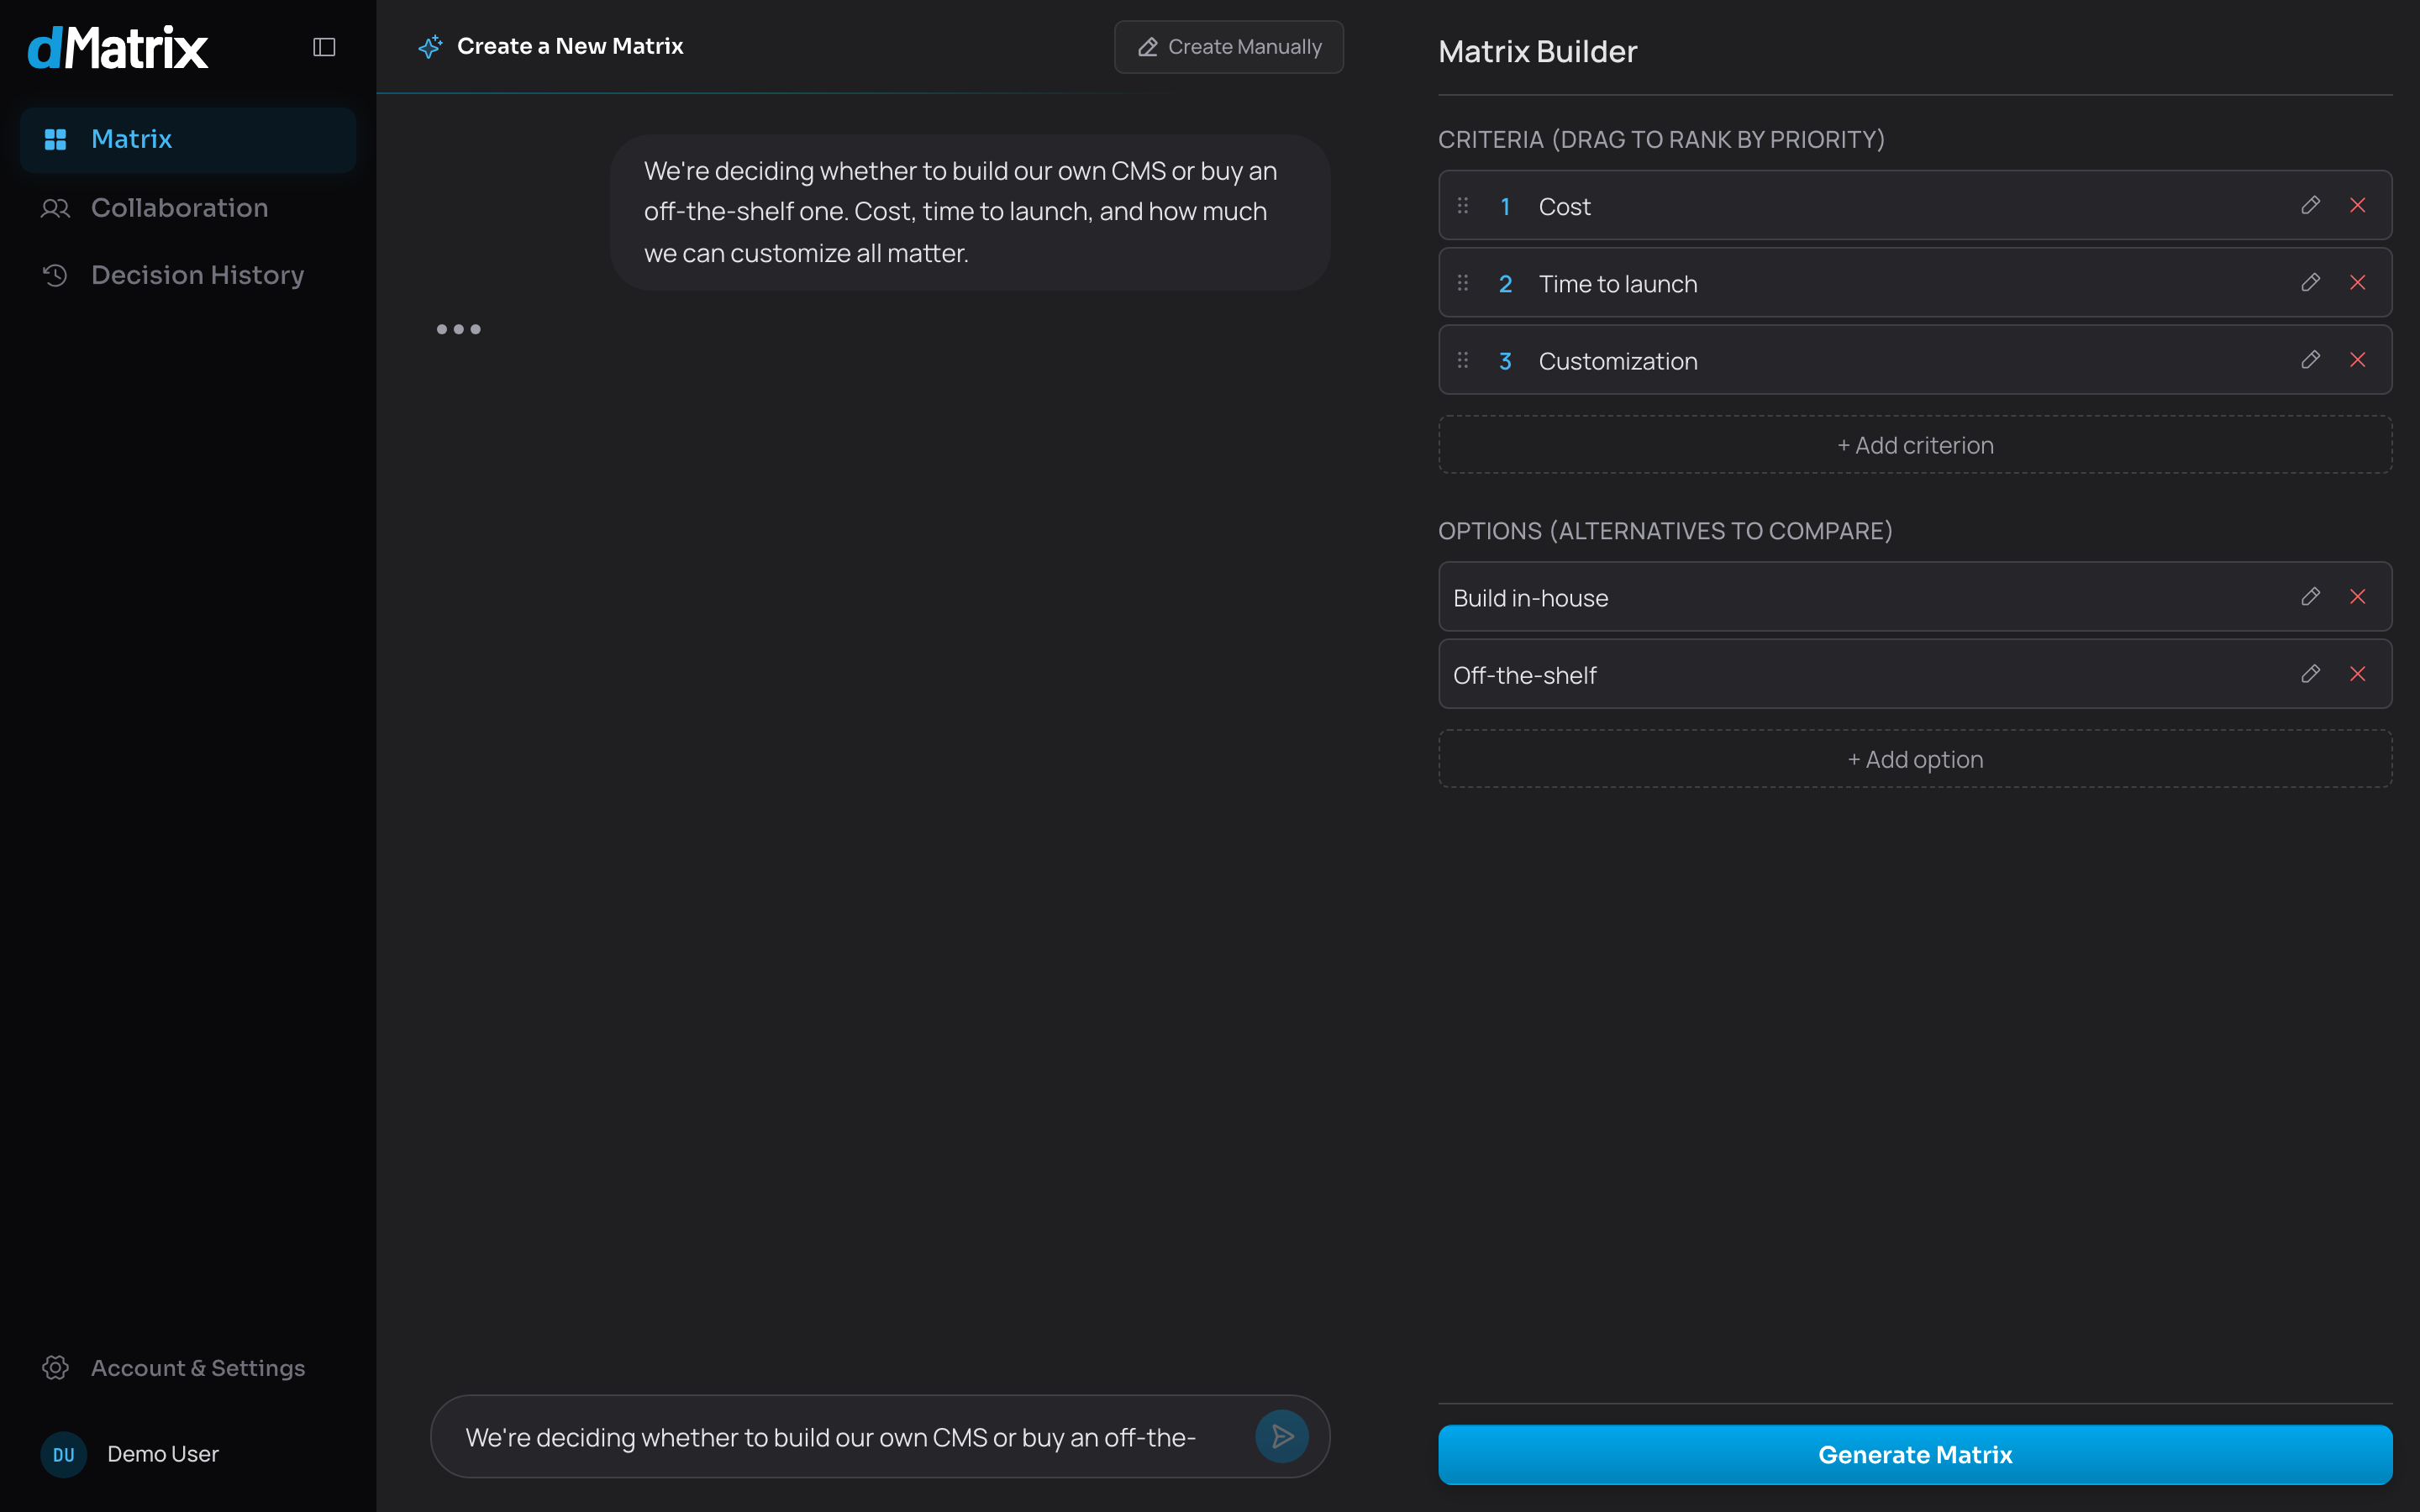The image size is (2420, 1512).
Task: Remove the Customization criterion
Action: point(2357,359)
